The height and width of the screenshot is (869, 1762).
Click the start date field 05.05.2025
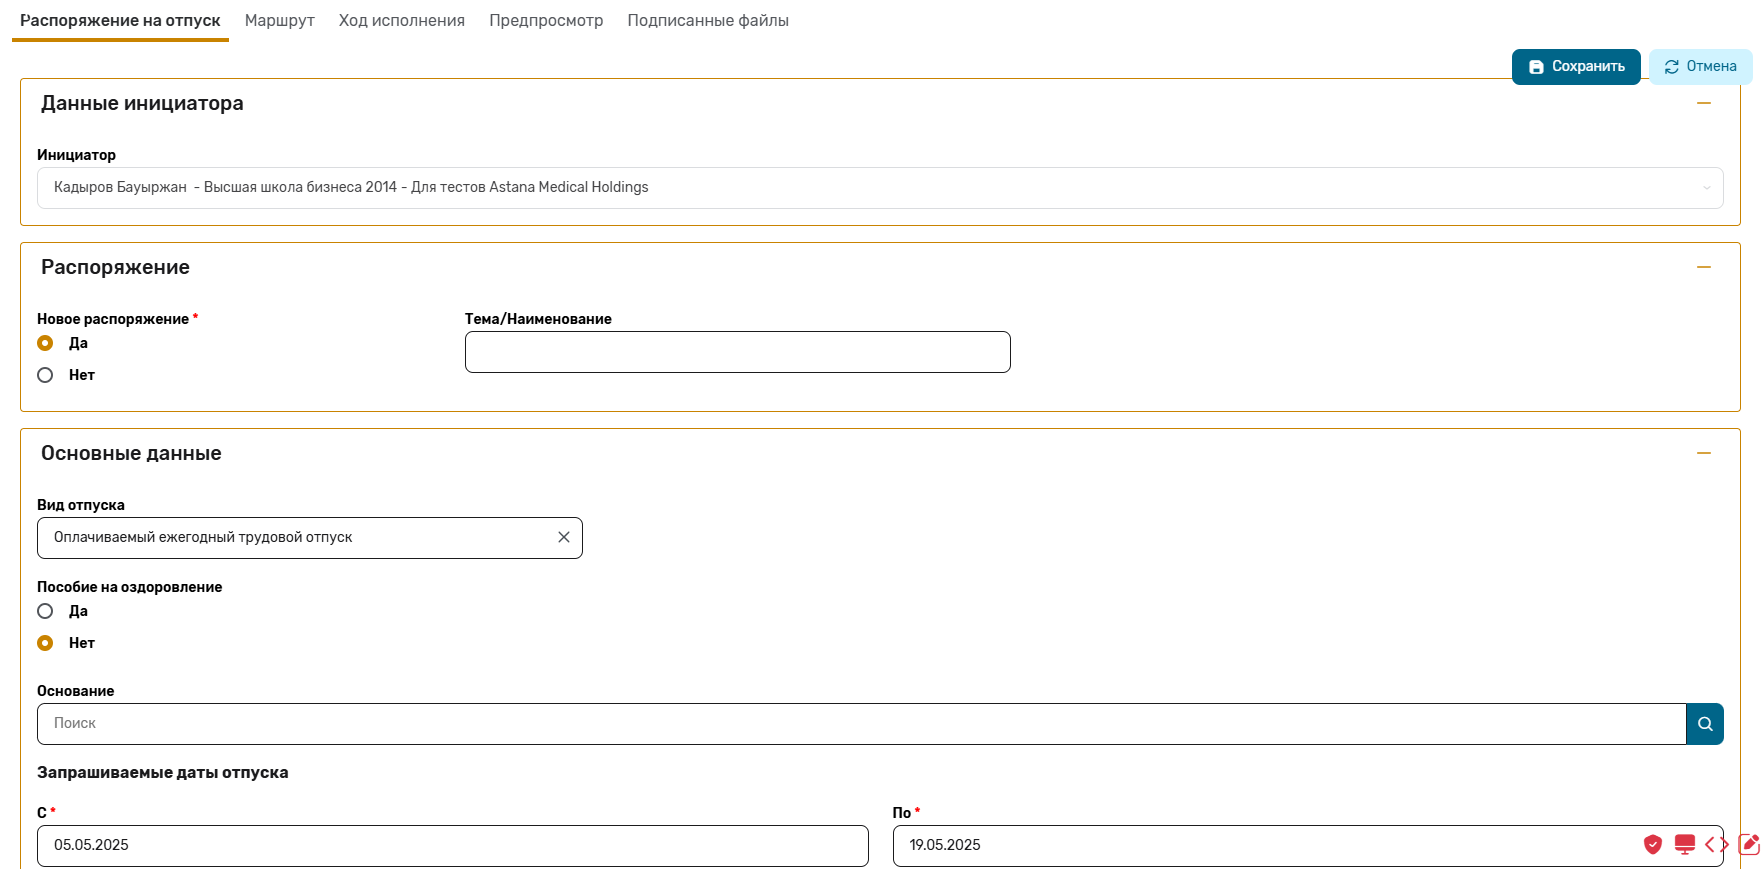click(x=453, y=846)
